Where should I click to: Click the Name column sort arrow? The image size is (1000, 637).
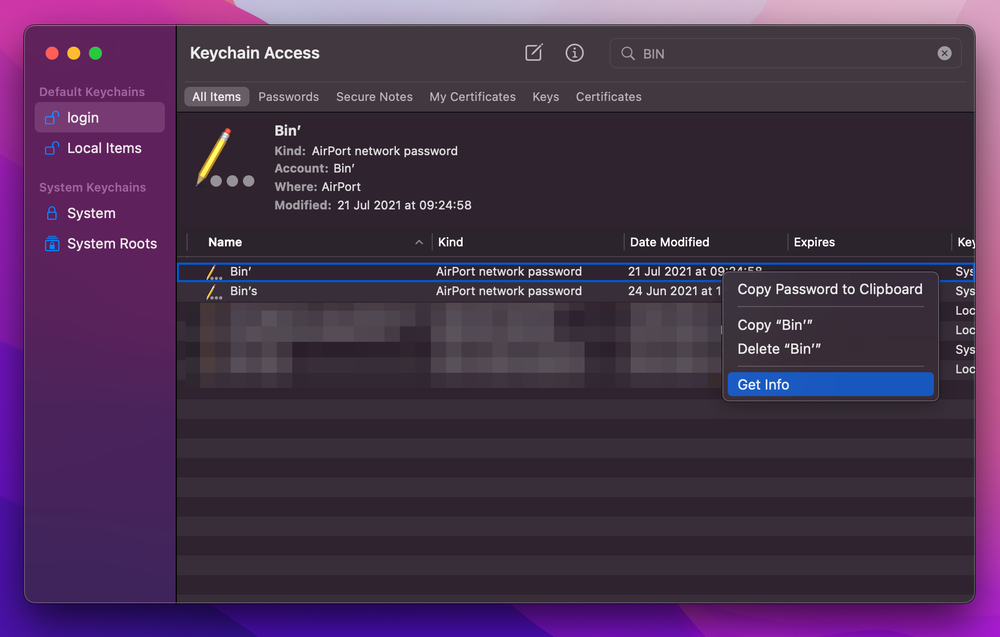pos(419,242)
